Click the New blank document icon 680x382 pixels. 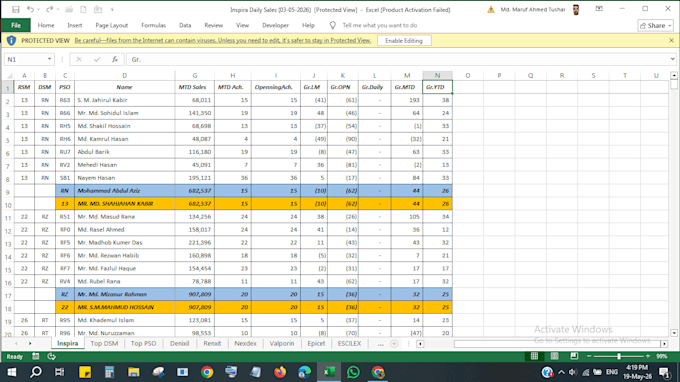83,9
